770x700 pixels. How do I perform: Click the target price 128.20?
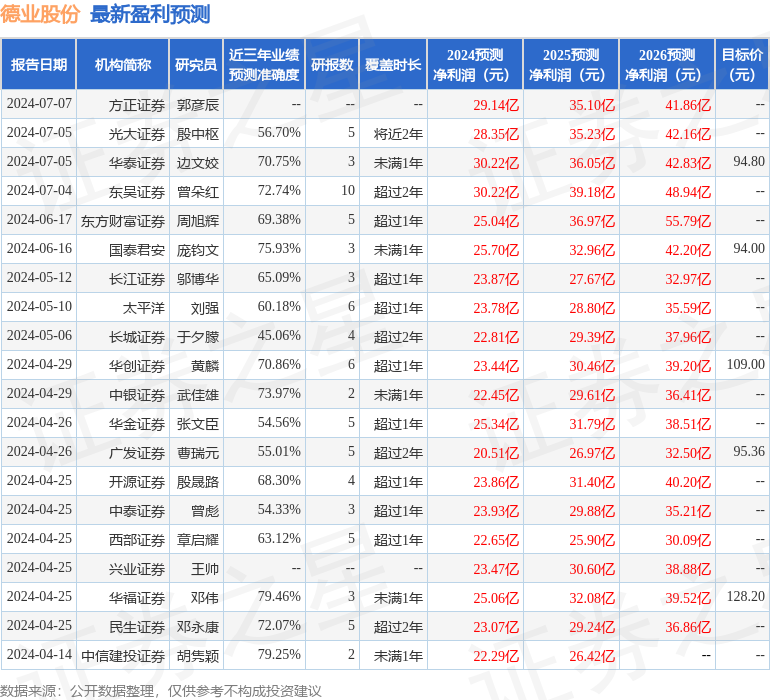[745, 596]
